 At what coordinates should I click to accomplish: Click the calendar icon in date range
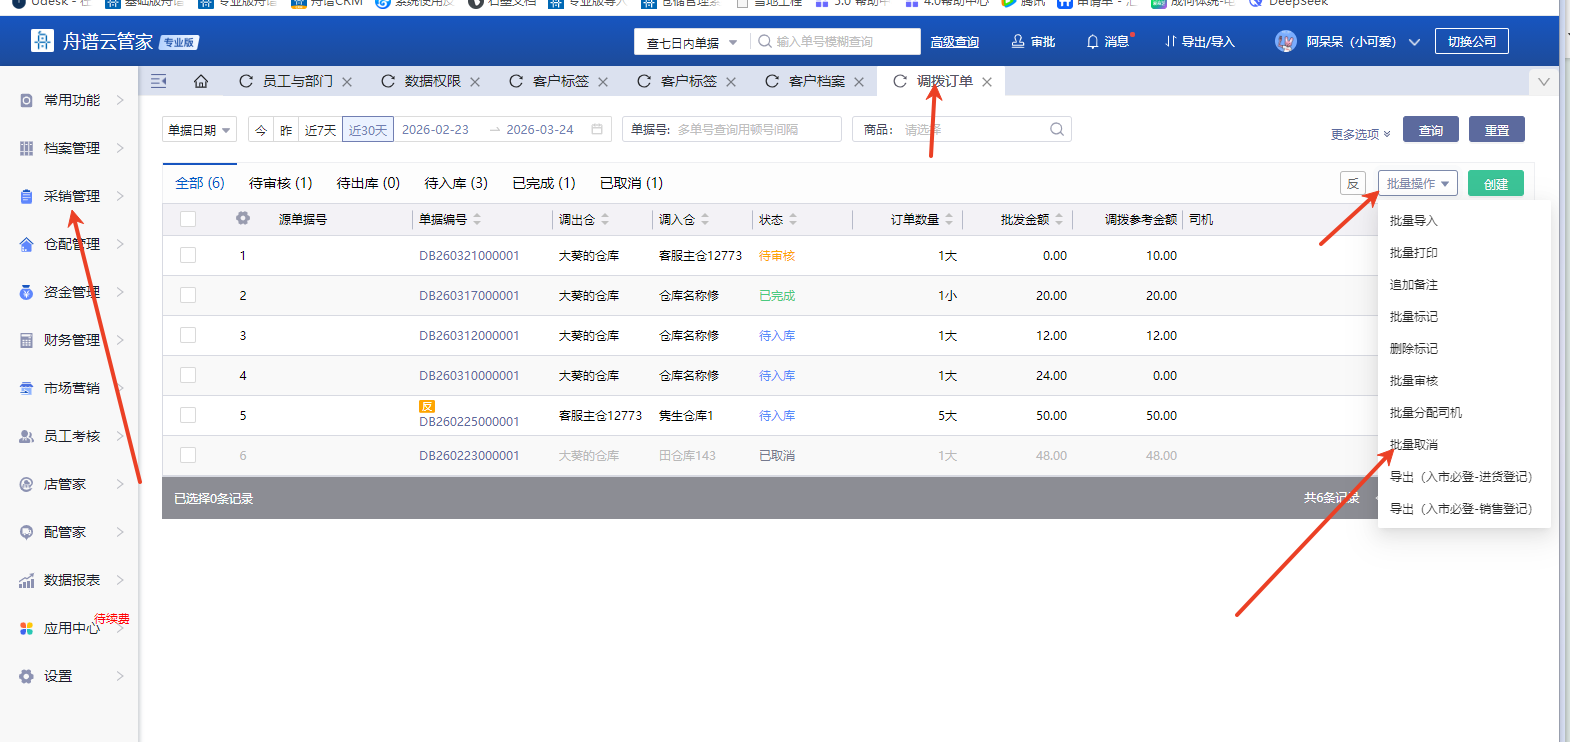(597, 129)
